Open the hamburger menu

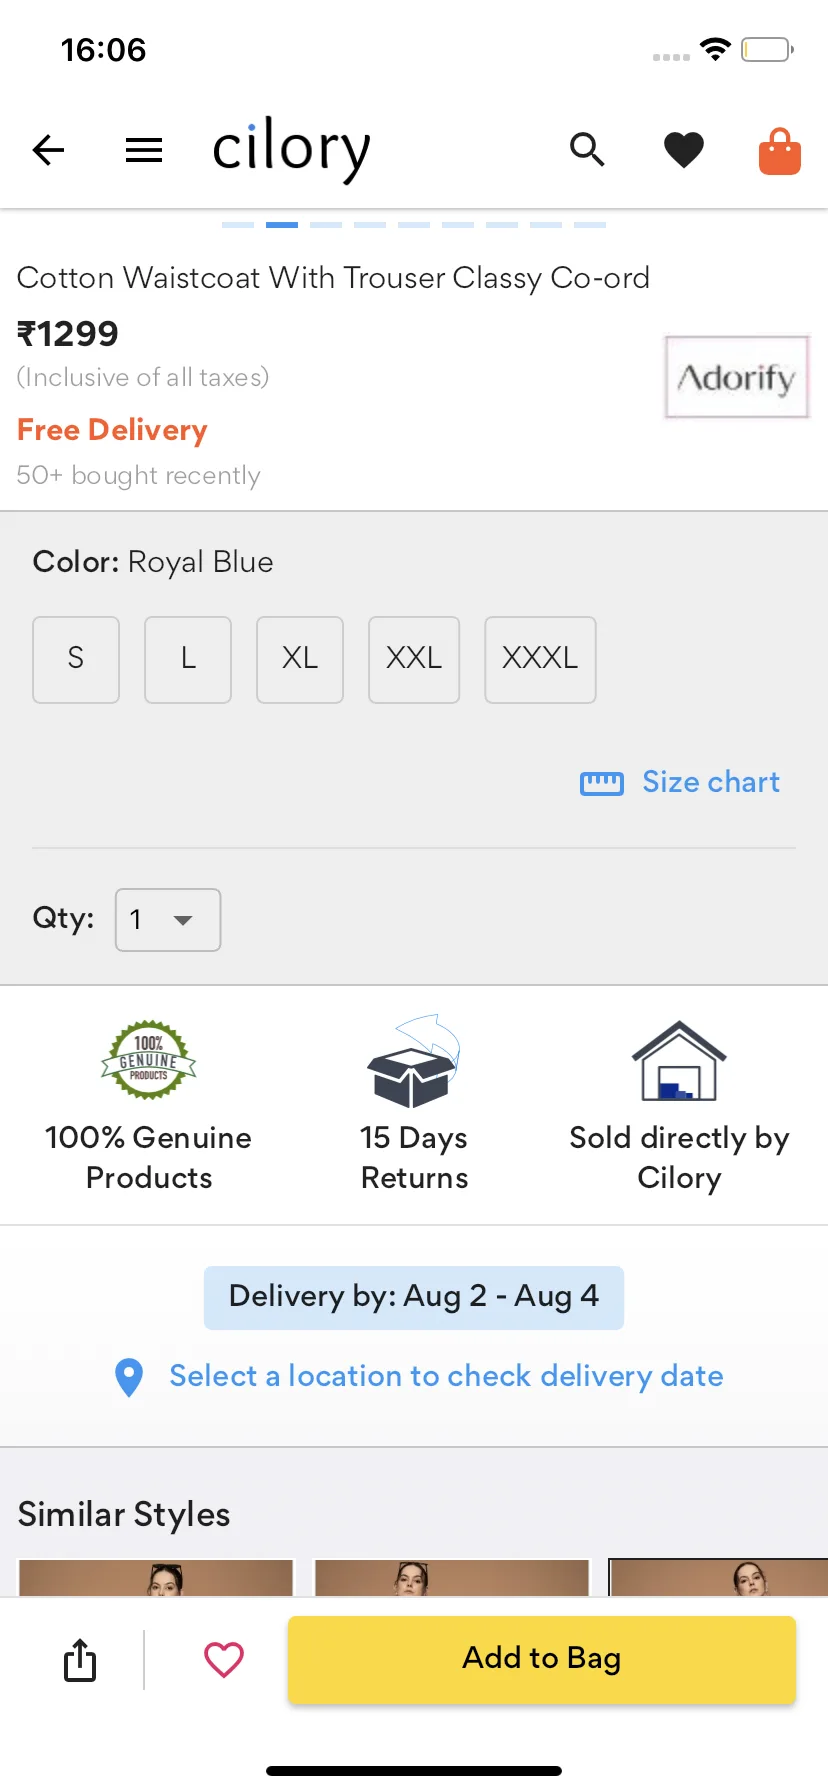tap(144, 150)
